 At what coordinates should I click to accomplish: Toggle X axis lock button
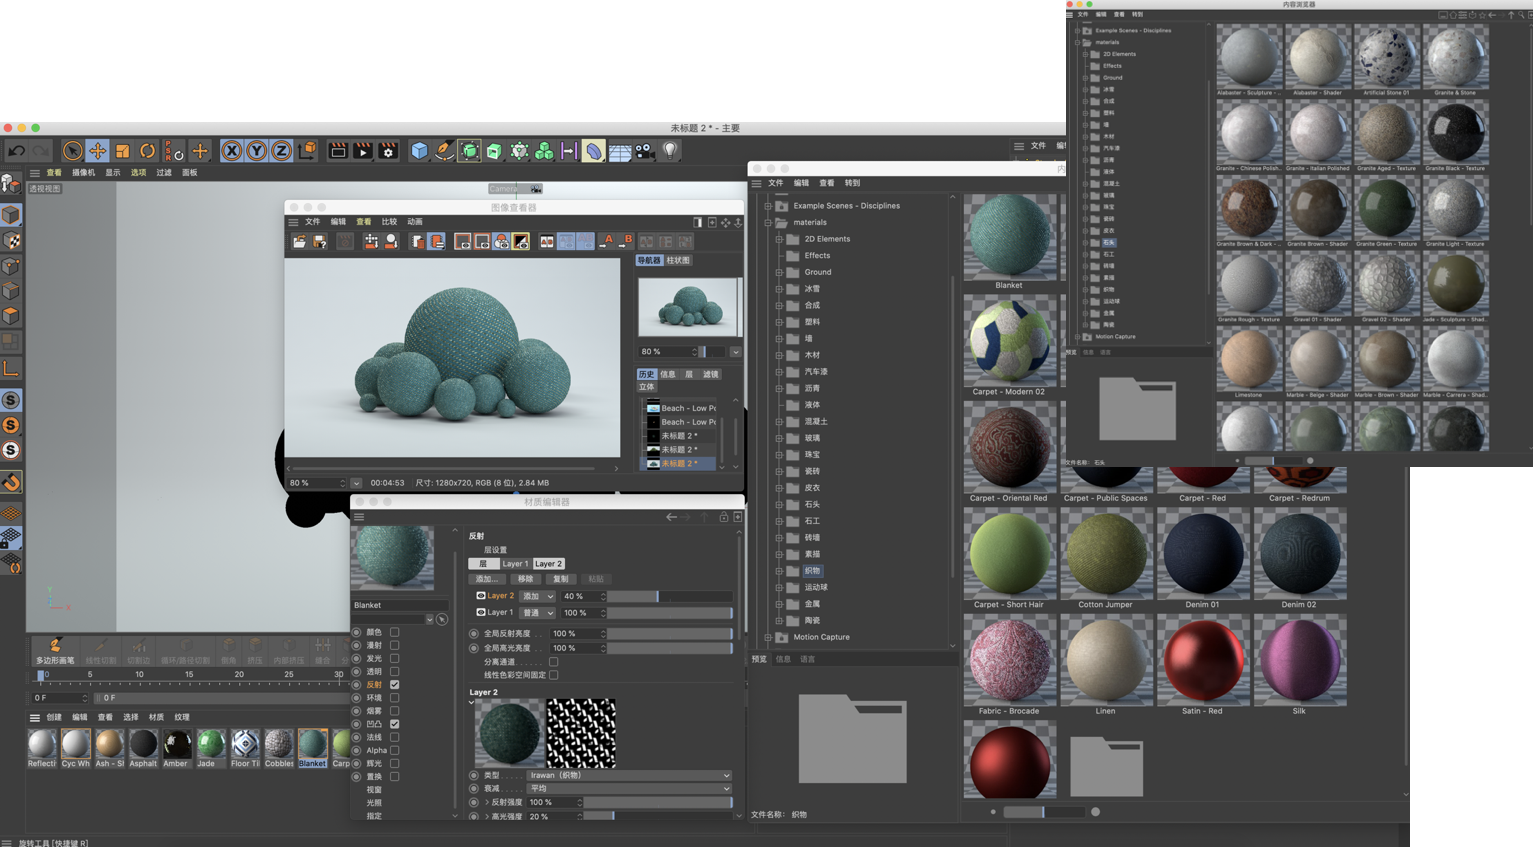(231, 151)
